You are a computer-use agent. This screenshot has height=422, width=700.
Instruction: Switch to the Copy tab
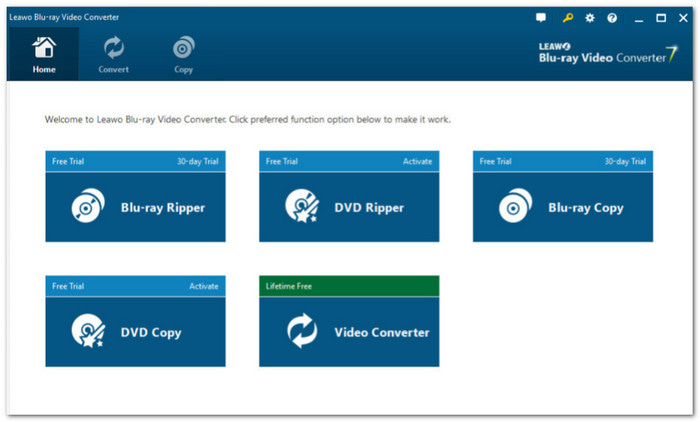pos(183,54)
